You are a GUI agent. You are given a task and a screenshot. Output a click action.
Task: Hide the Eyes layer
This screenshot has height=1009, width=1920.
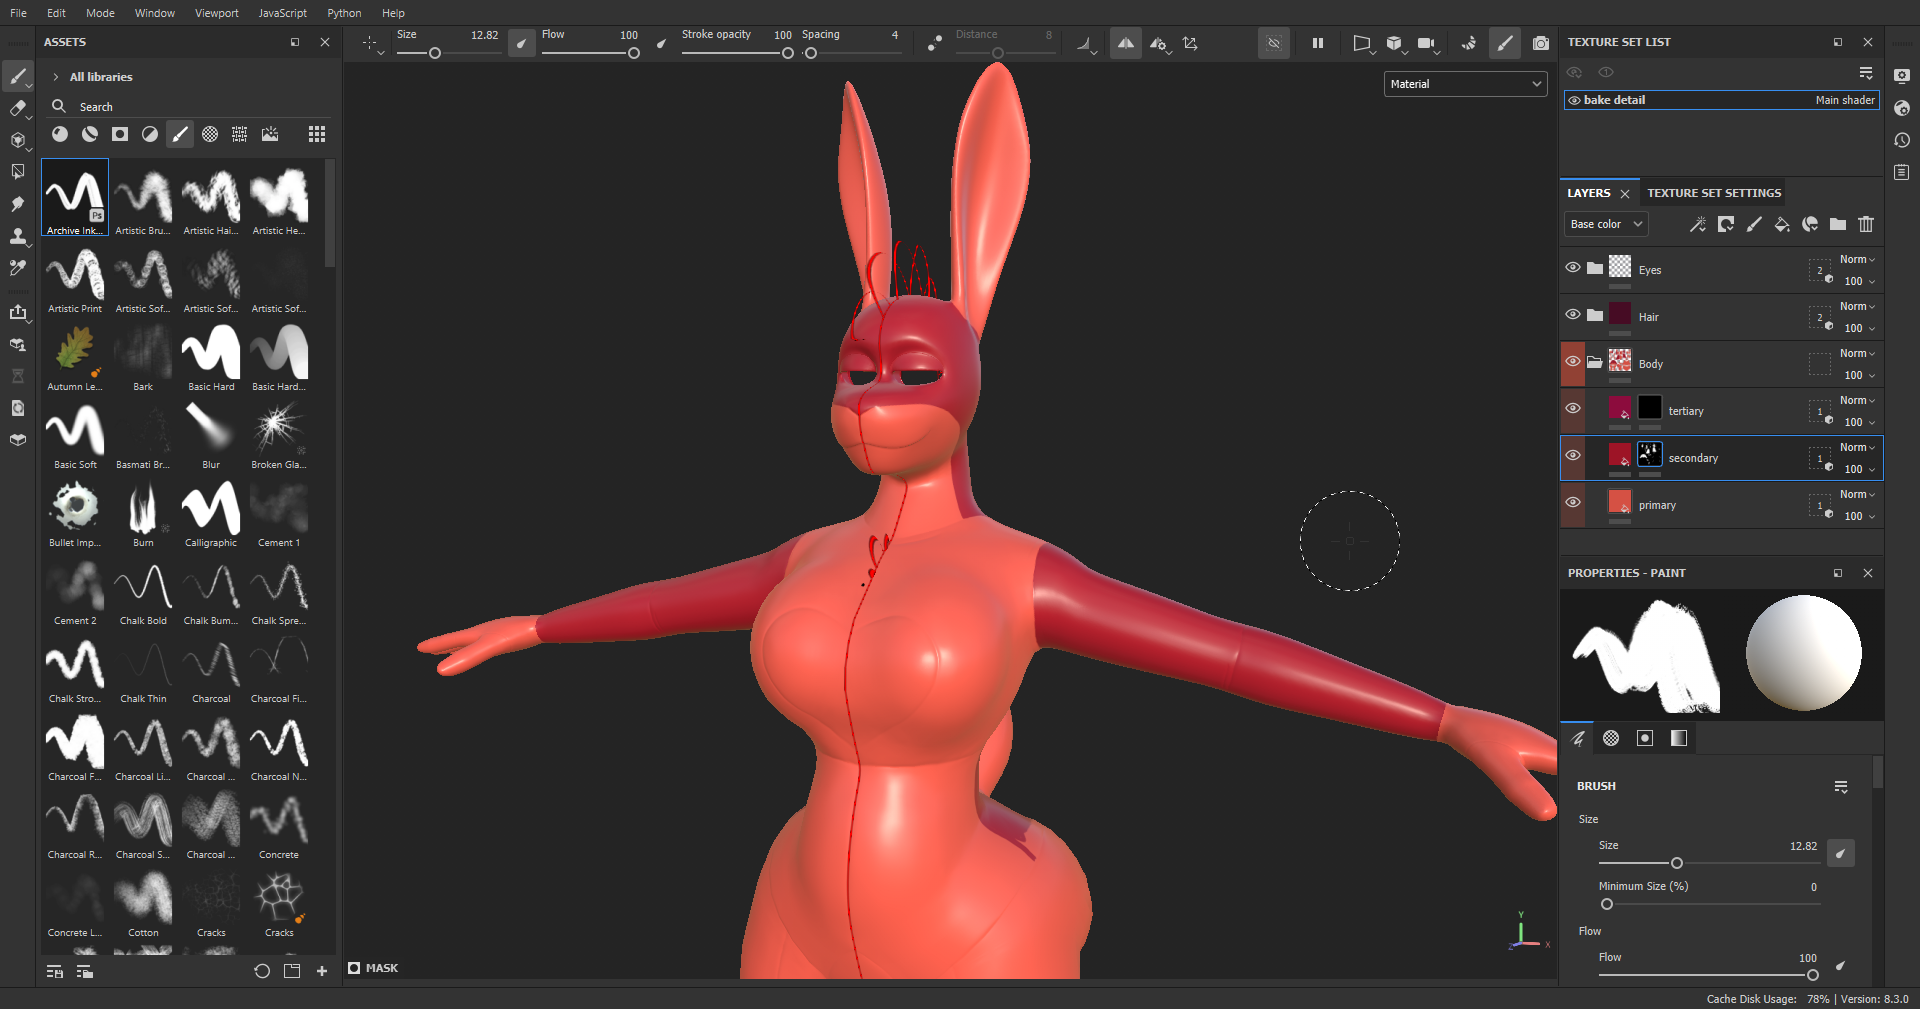pyautogui.click(x=1573, y=267)
